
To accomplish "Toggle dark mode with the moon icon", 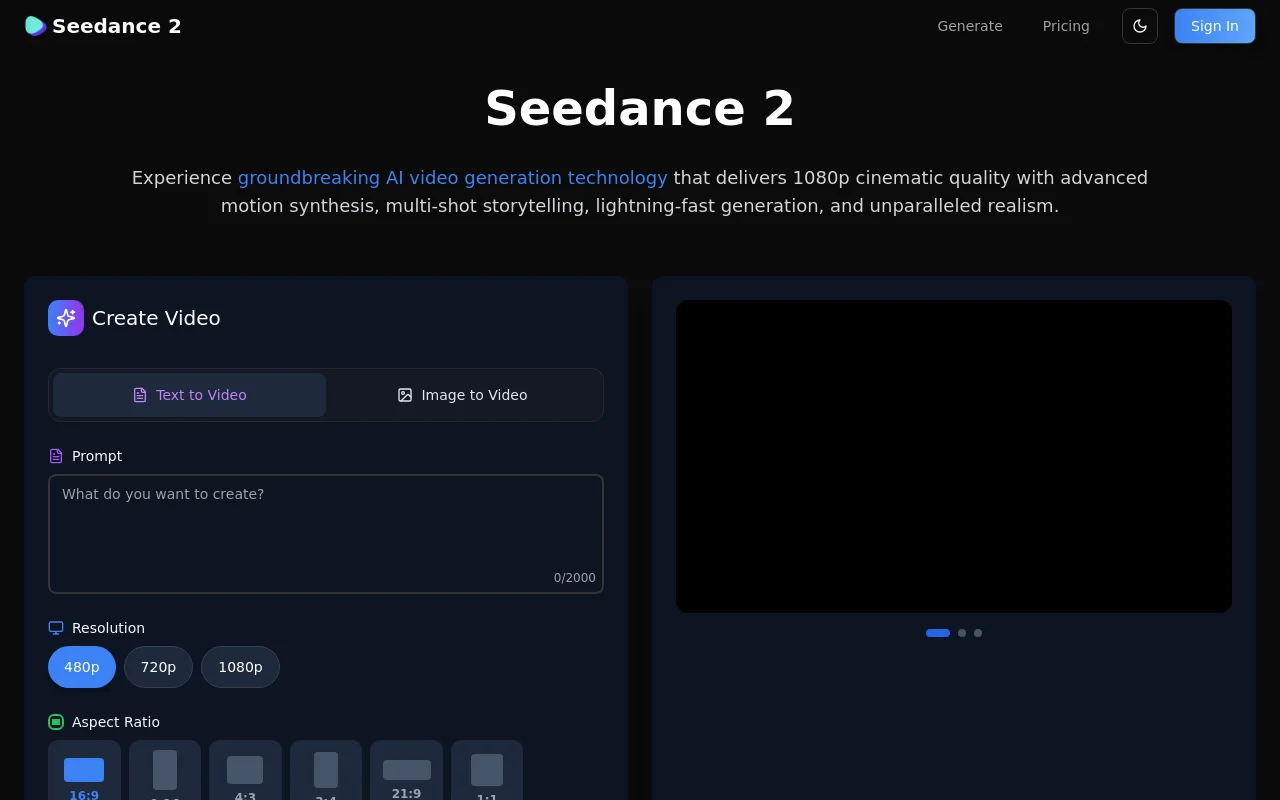I will click(x=1140, y=26).
